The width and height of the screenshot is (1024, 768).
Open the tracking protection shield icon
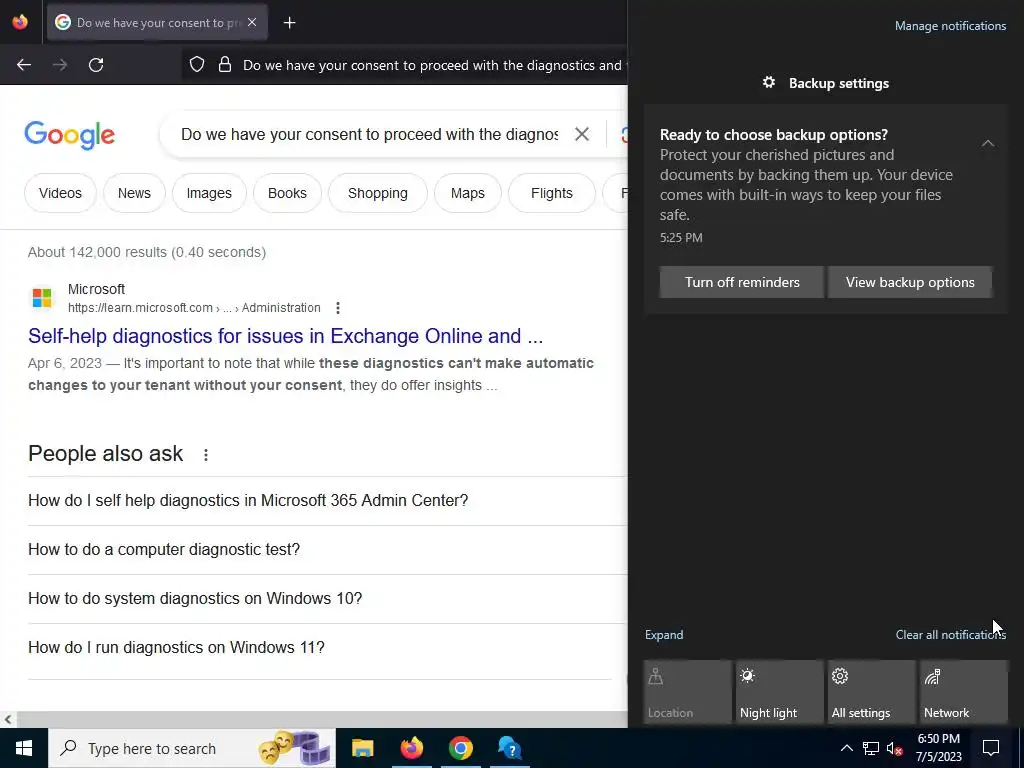pos(197,65)
